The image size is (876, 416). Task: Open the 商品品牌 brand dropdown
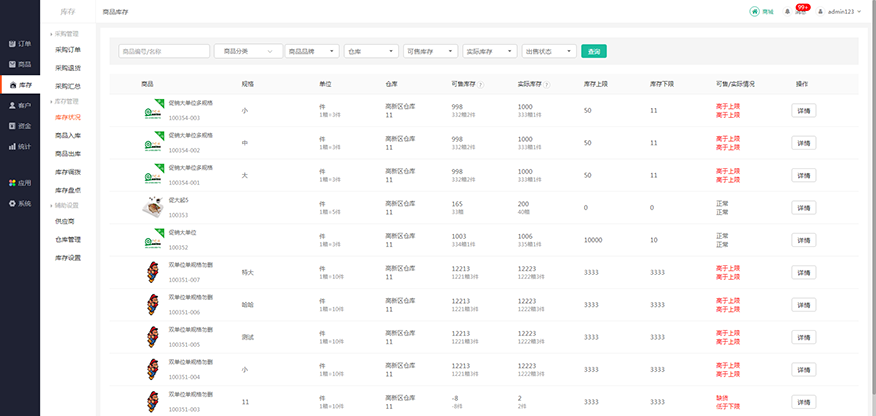(x=311, y=51)
